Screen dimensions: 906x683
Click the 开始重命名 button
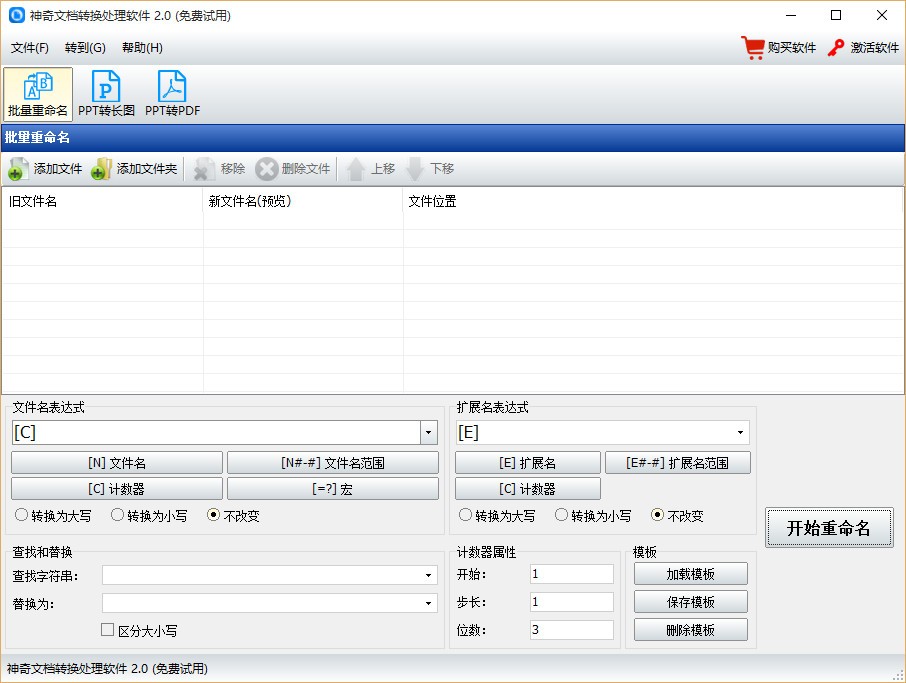coord(829,528)
